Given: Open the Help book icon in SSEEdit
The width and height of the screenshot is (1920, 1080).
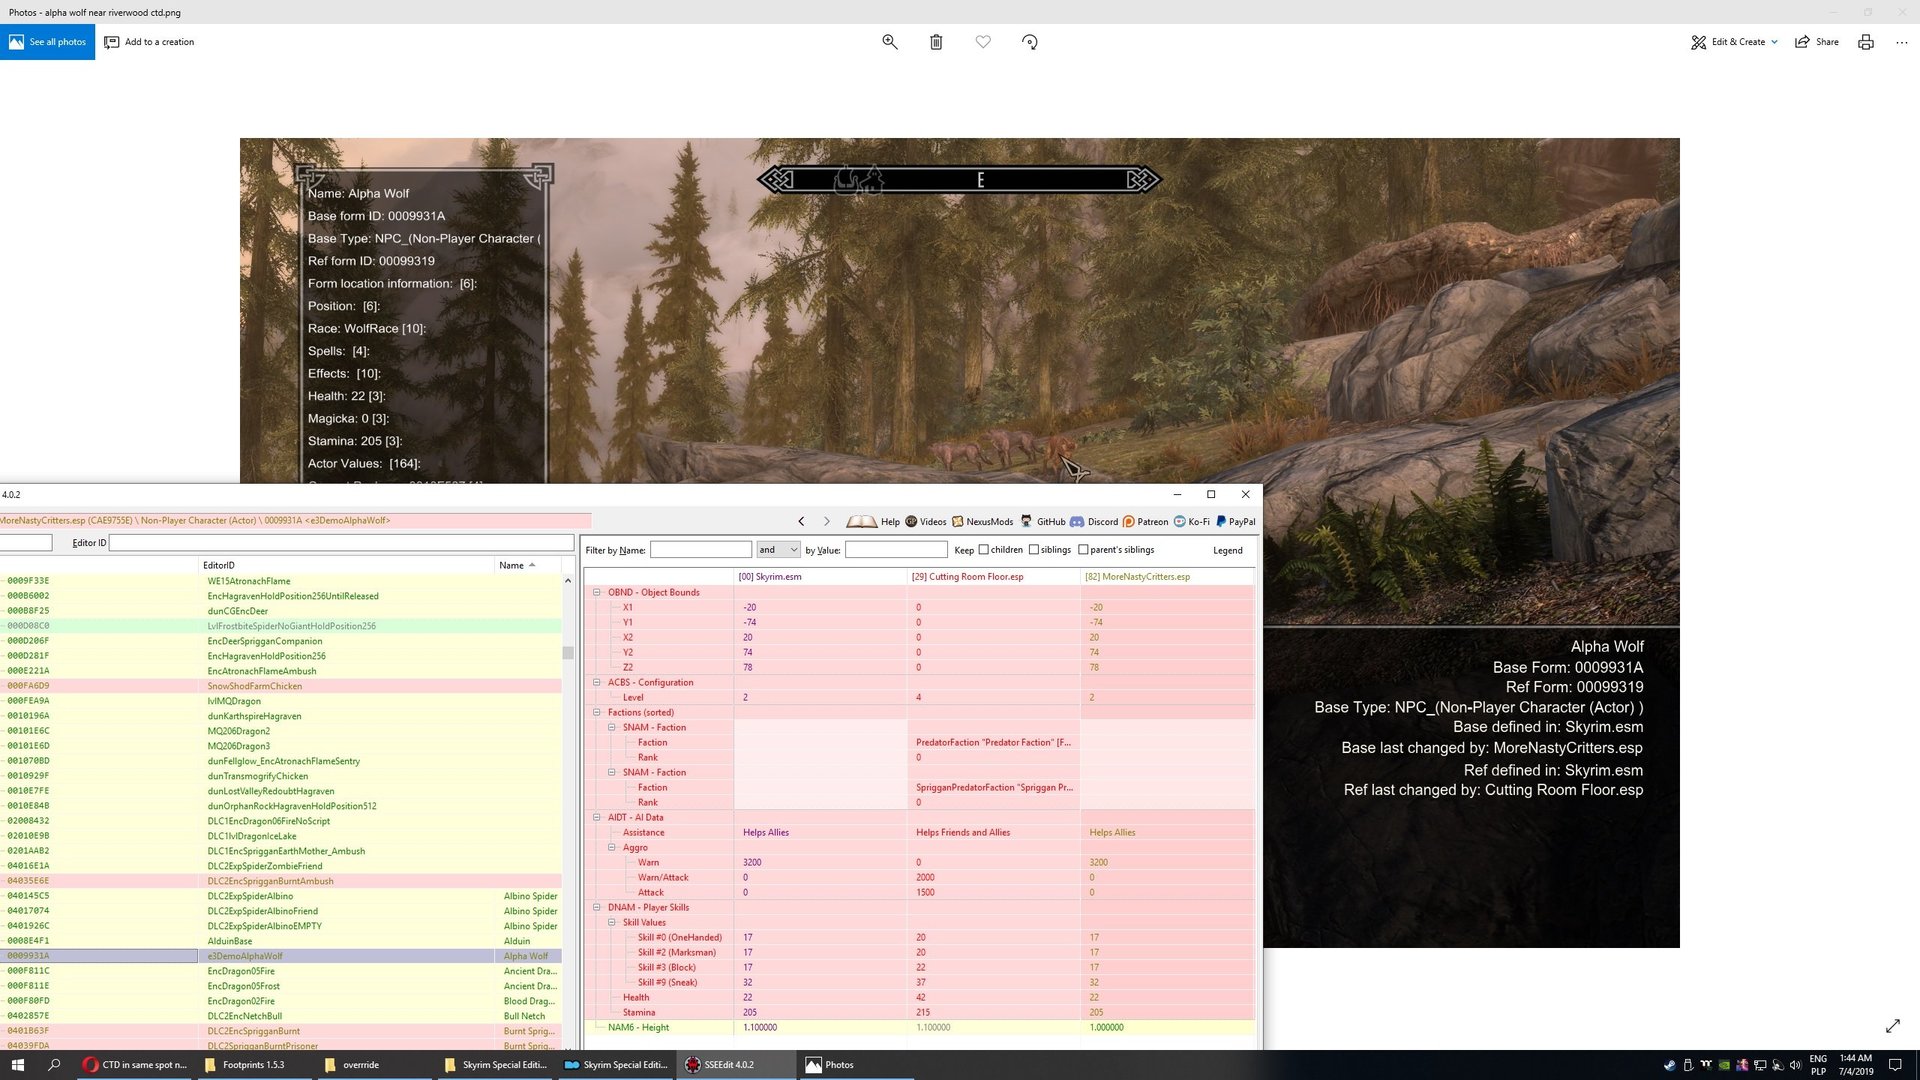Looking at the screenshot, I should coord(873,522).
